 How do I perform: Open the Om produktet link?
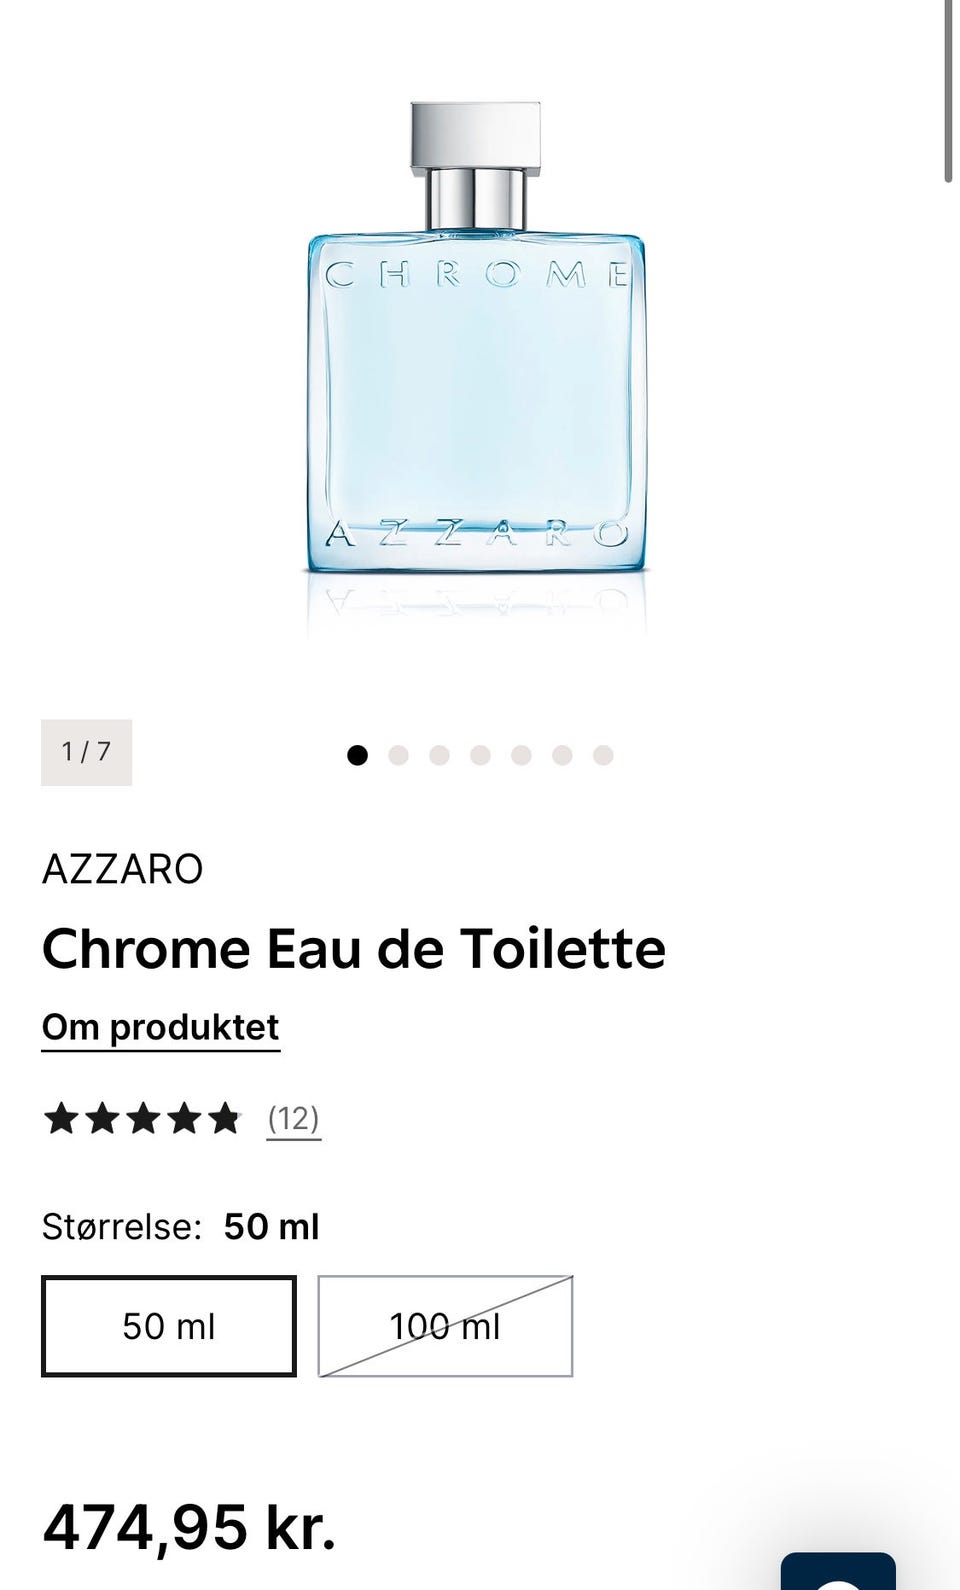tap(160, 1027)
